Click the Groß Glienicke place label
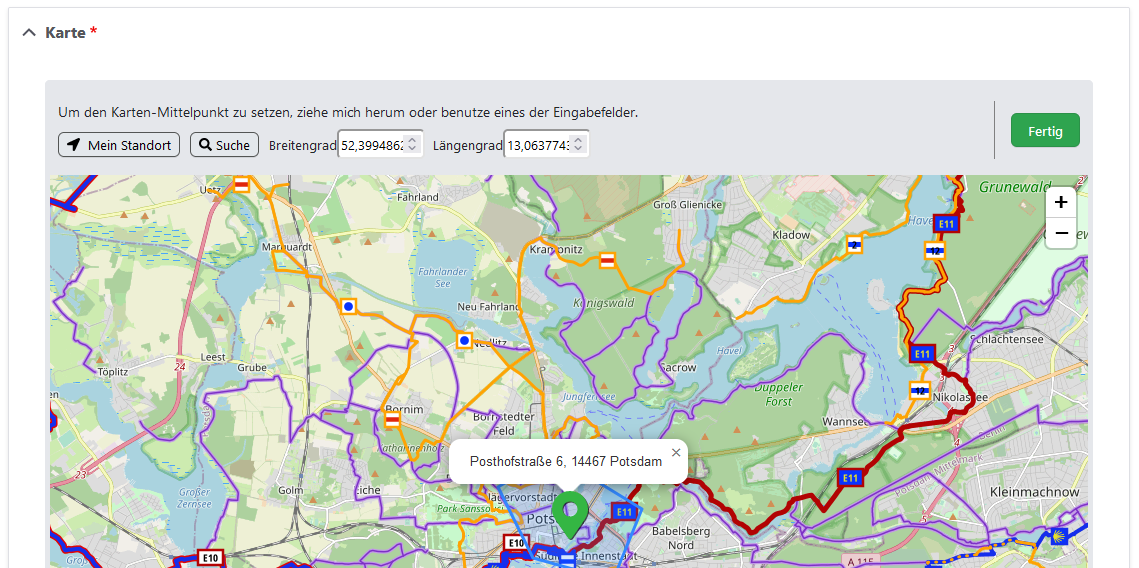Image resolution: width=1139 pixels, height=568 pixels. [x=688, y=205]
